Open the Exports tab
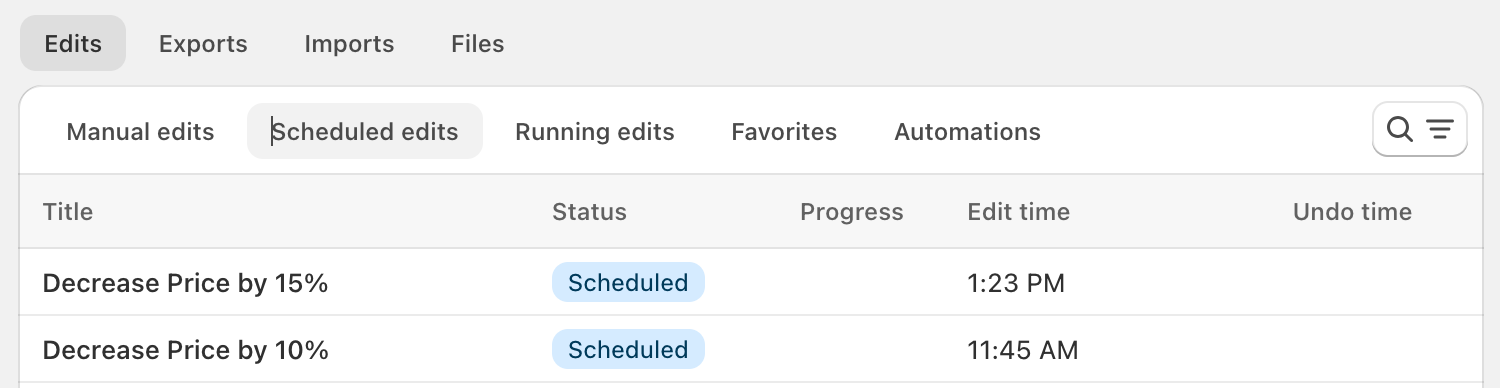The height and width of the screenshot is (388, 1500). point(203,44)
